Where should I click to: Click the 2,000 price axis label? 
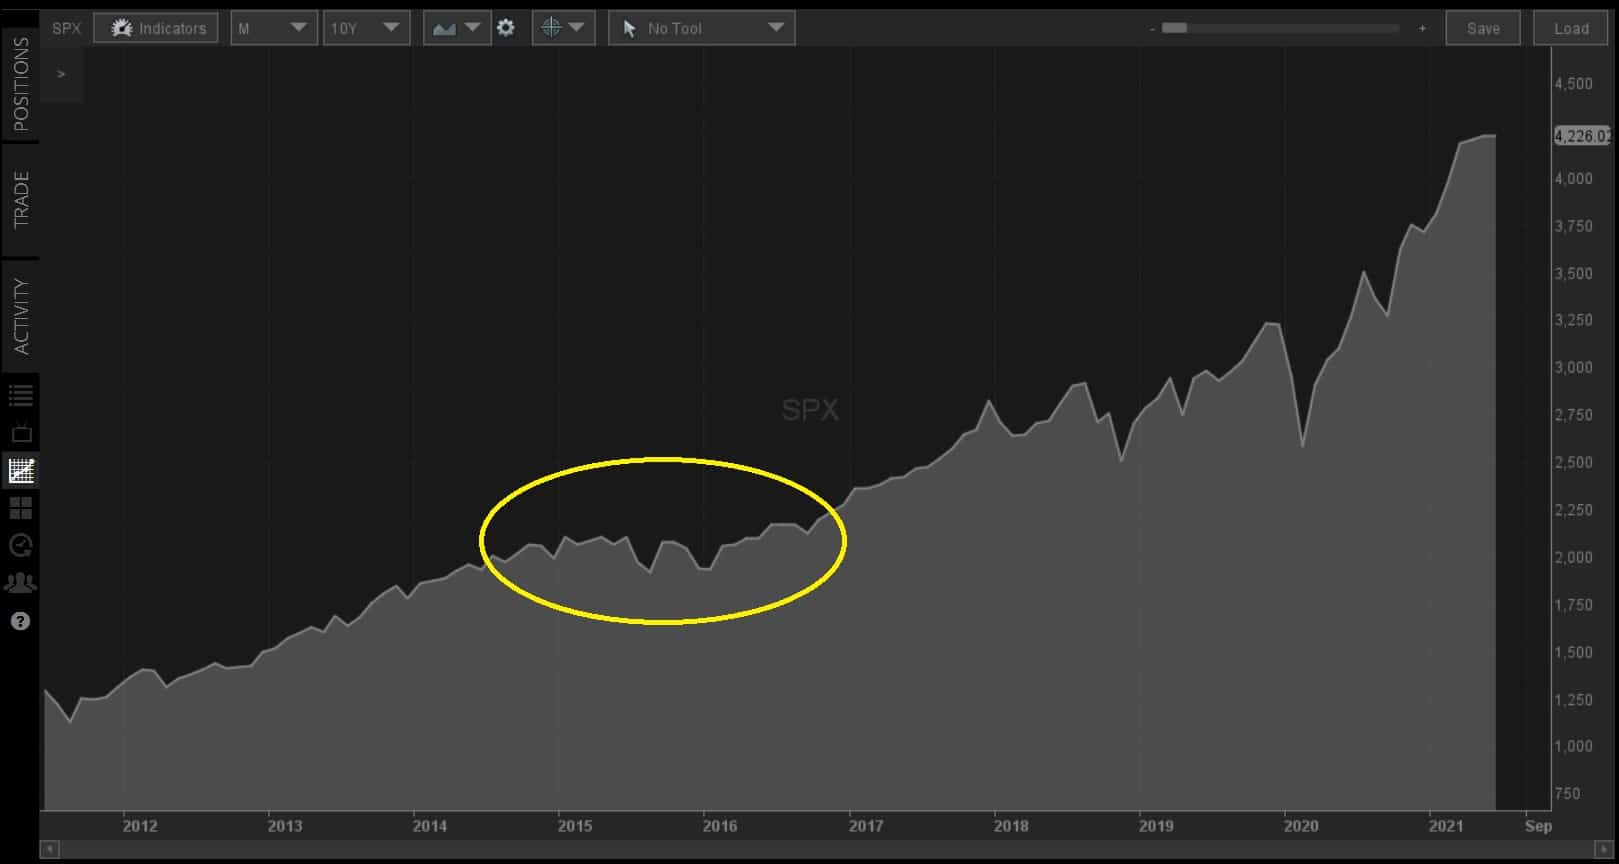pyautogui.click(x=1574, y=557)
